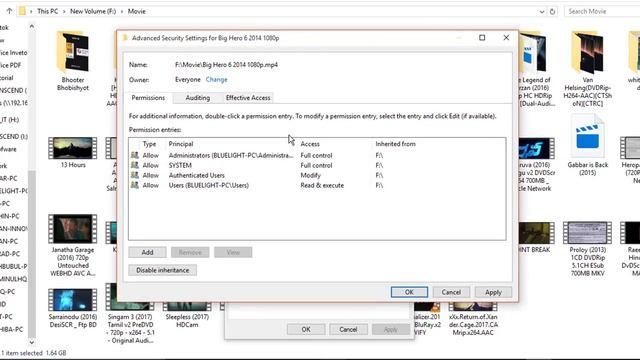Click the Add button

tap(147, 252)
